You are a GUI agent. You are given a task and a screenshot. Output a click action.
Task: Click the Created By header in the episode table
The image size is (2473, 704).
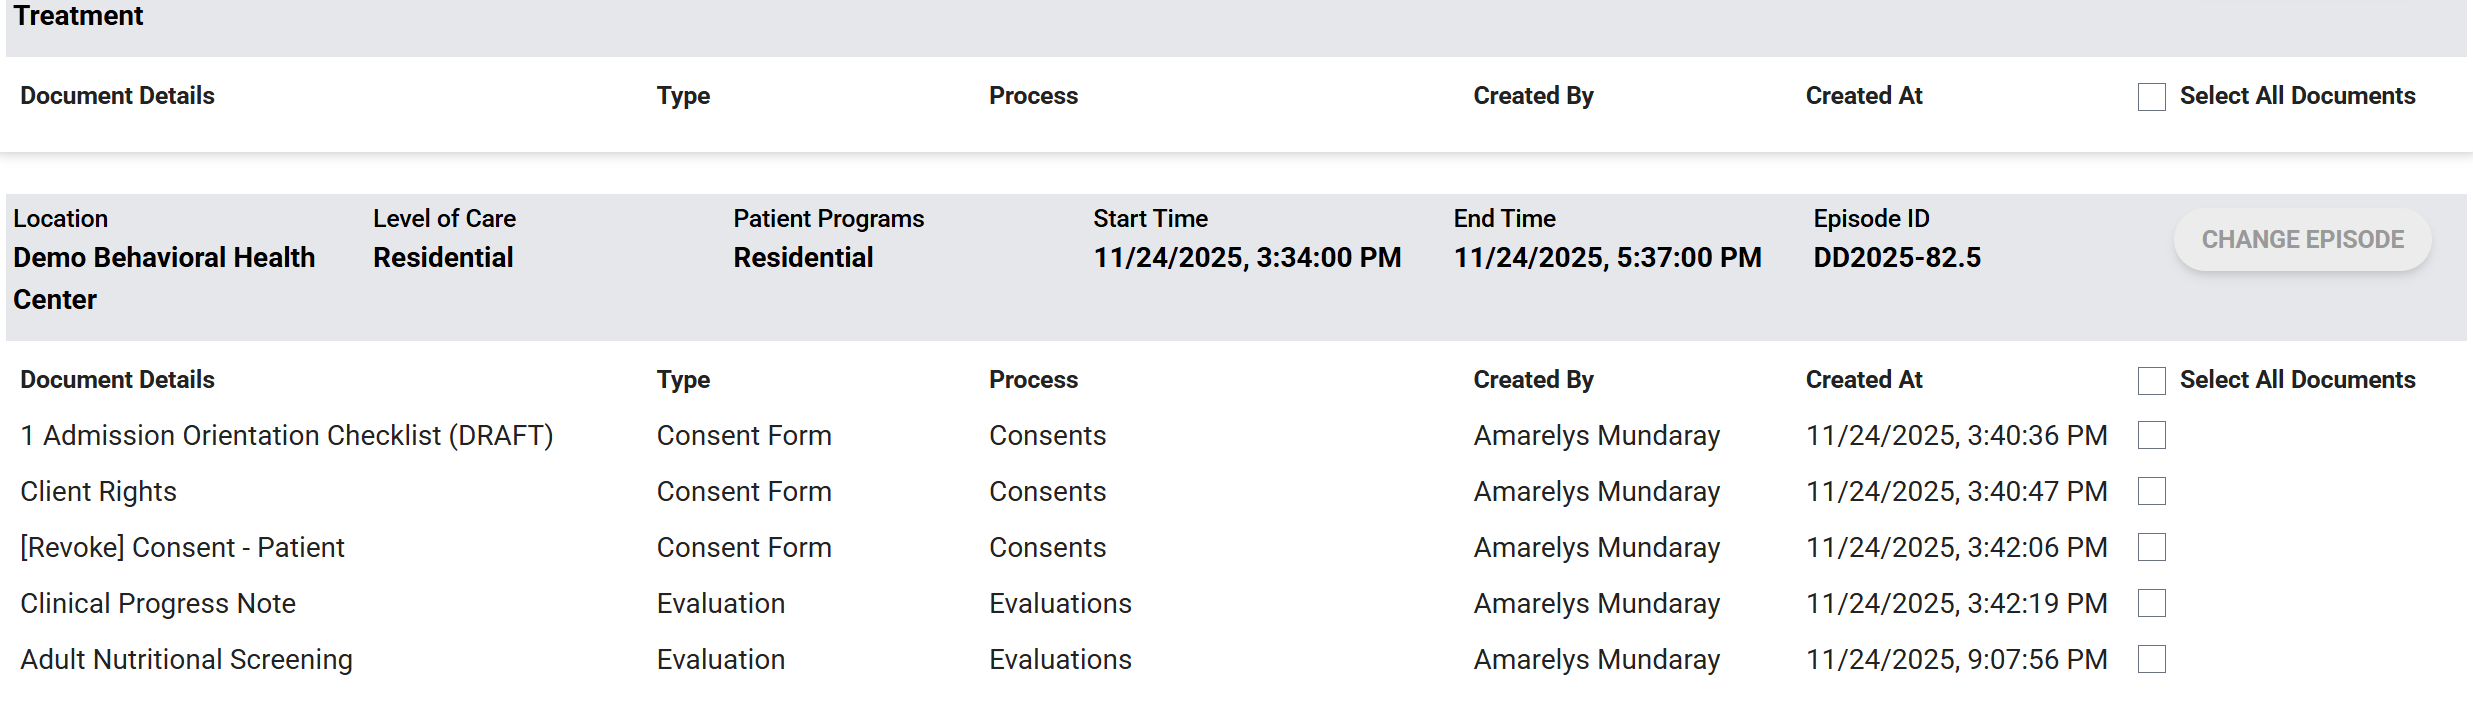pos(1533,380)
